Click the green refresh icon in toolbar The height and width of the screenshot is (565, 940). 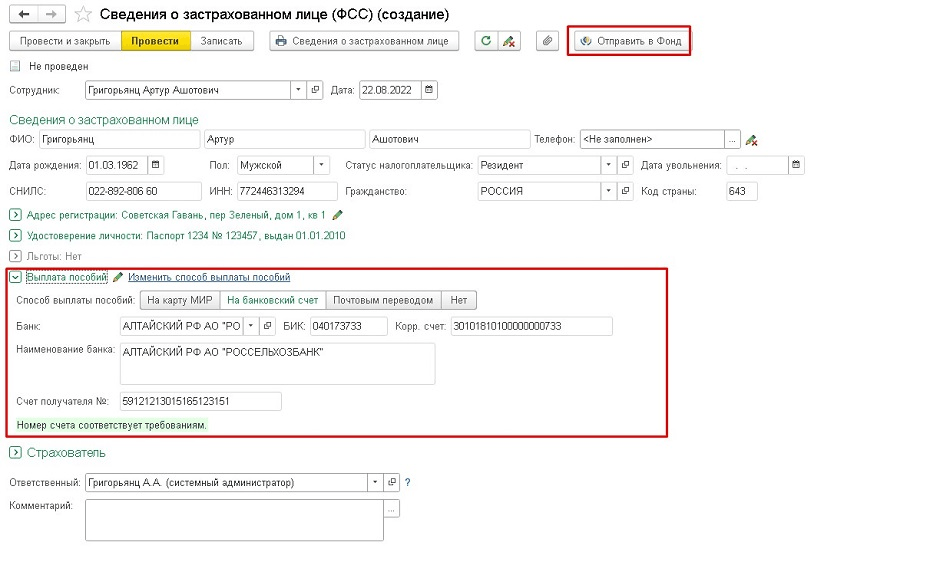pos(487,41)
